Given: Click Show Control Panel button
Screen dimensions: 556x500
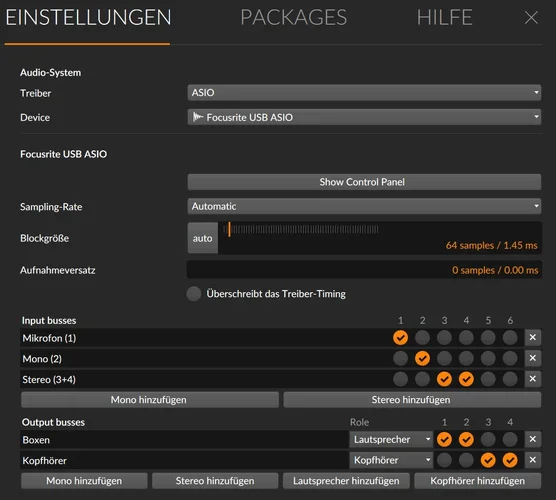Looking at the screenshot, I should pyautogui.click(x=364, y=182).
